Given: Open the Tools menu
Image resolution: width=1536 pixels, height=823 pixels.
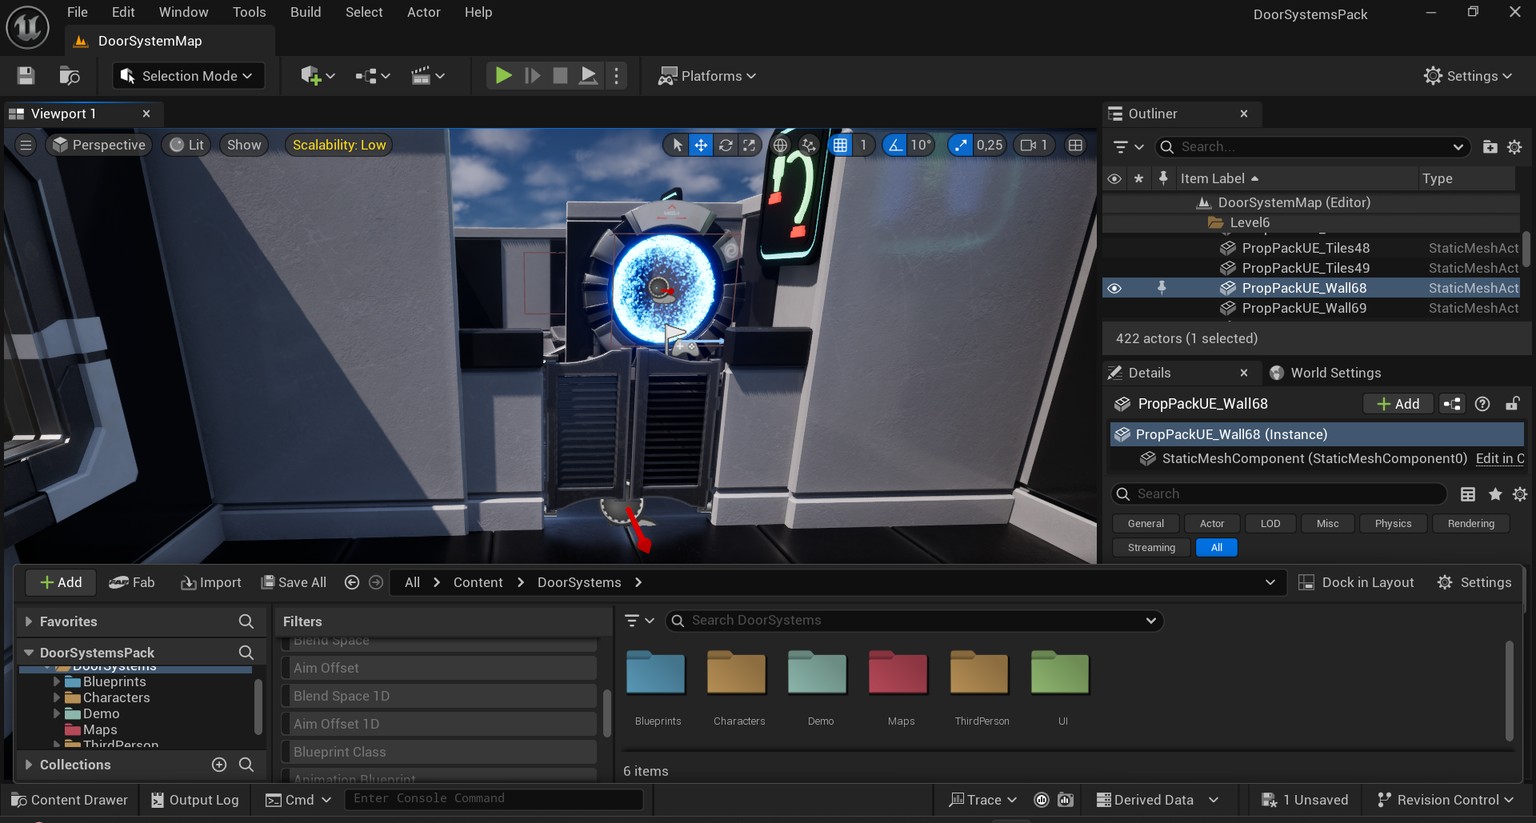Looking at the screenshot, I should click(x=249, y=12).
